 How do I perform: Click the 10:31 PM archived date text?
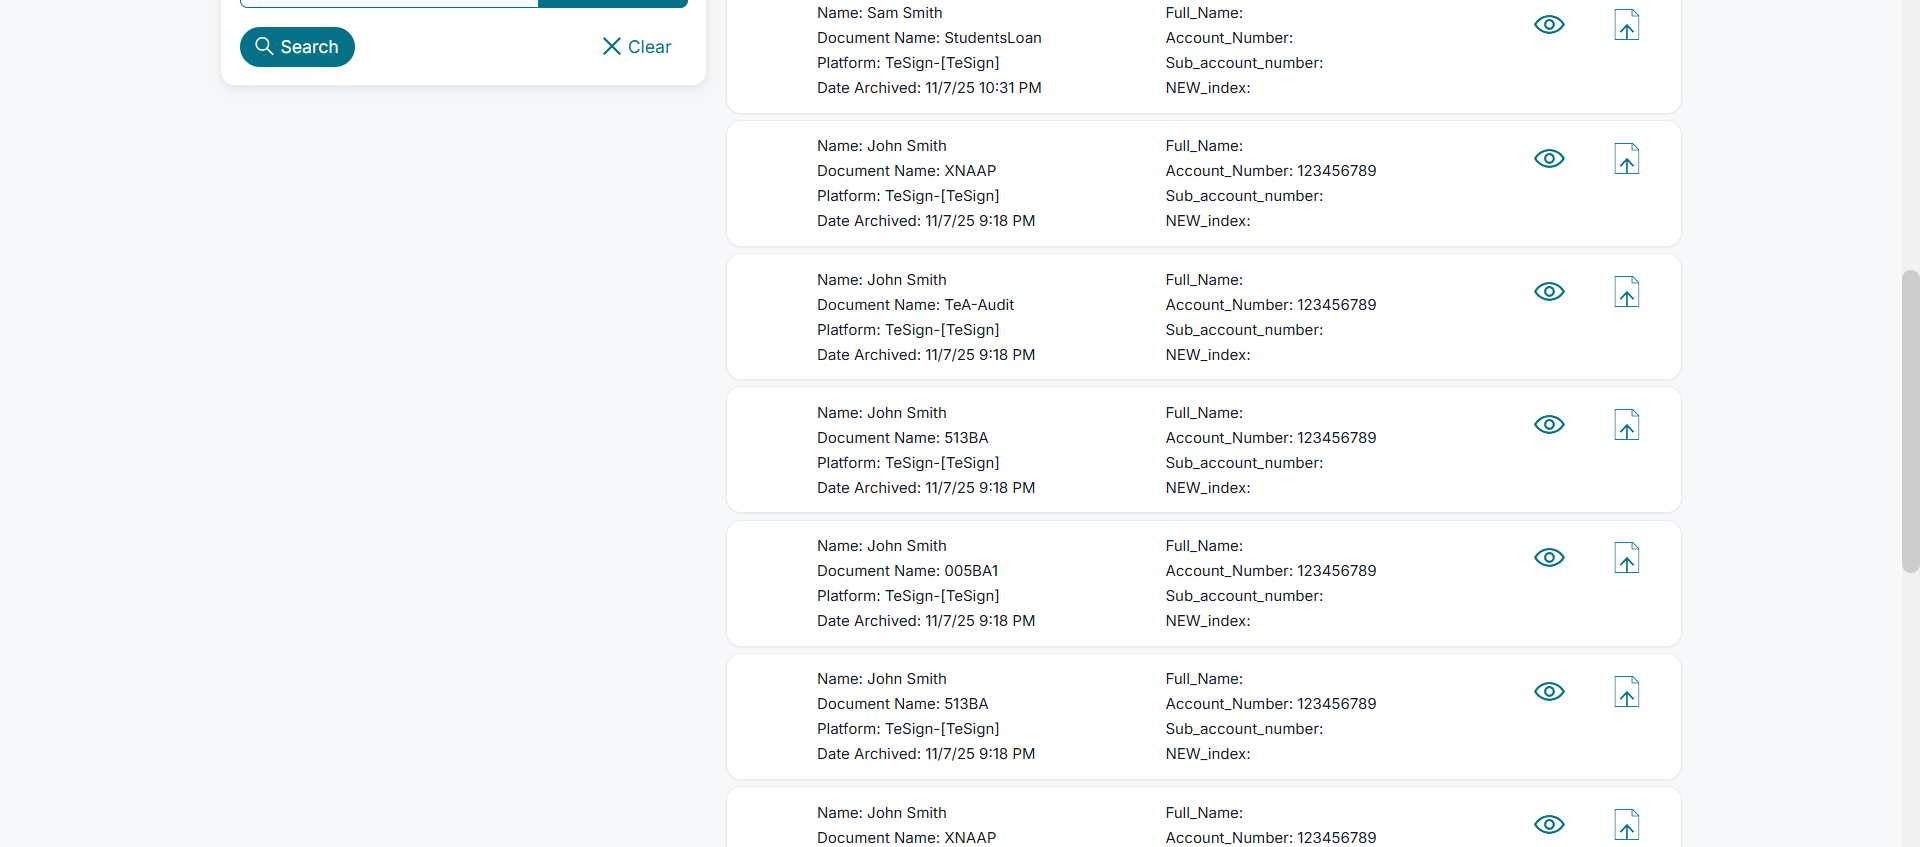(x=983, y=88)
